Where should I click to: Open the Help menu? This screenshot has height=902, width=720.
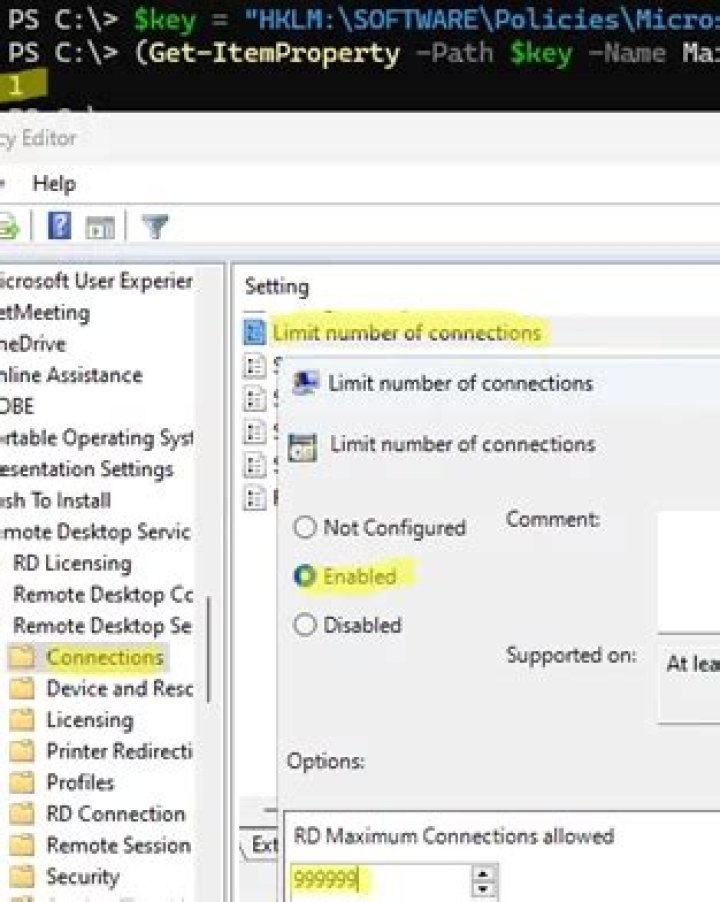pyautogui.click(x=54, y=184)
